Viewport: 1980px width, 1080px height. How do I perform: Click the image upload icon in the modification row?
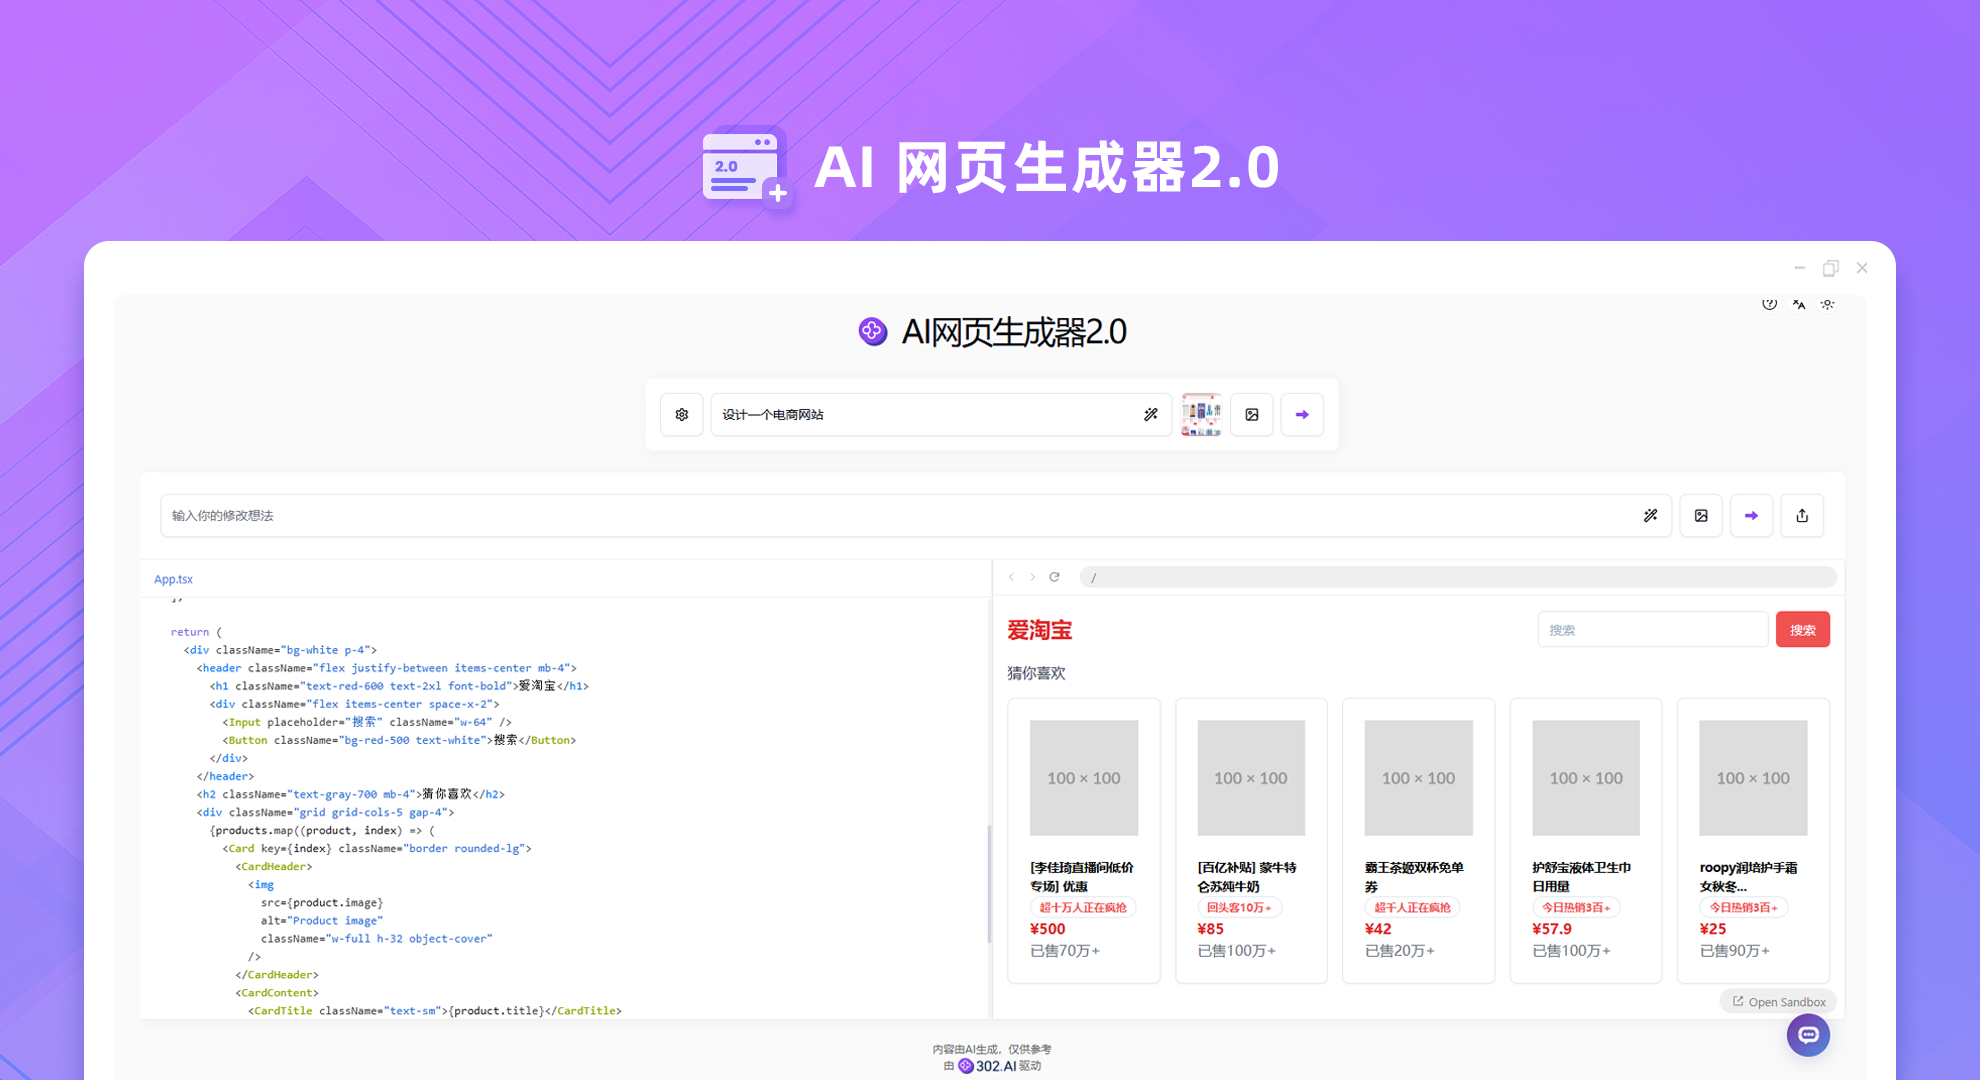[1701, 516]
